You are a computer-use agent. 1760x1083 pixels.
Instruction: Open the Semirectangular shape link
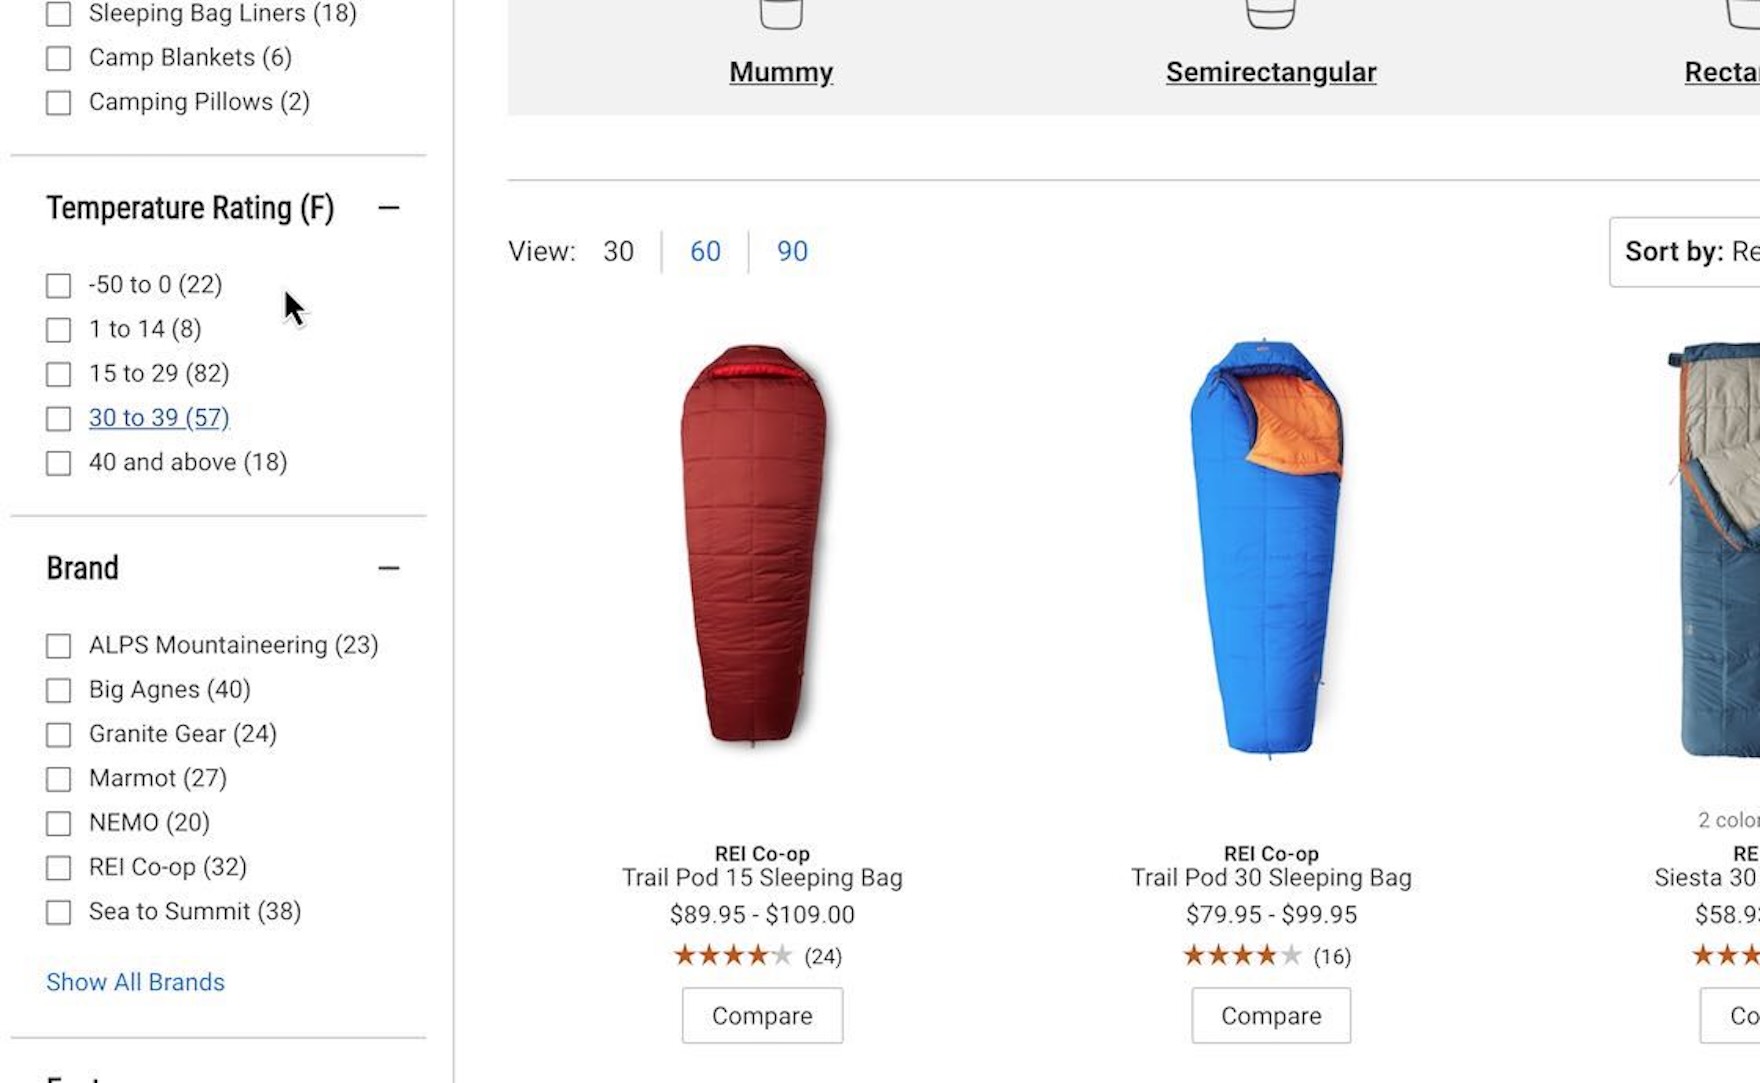1270,72
